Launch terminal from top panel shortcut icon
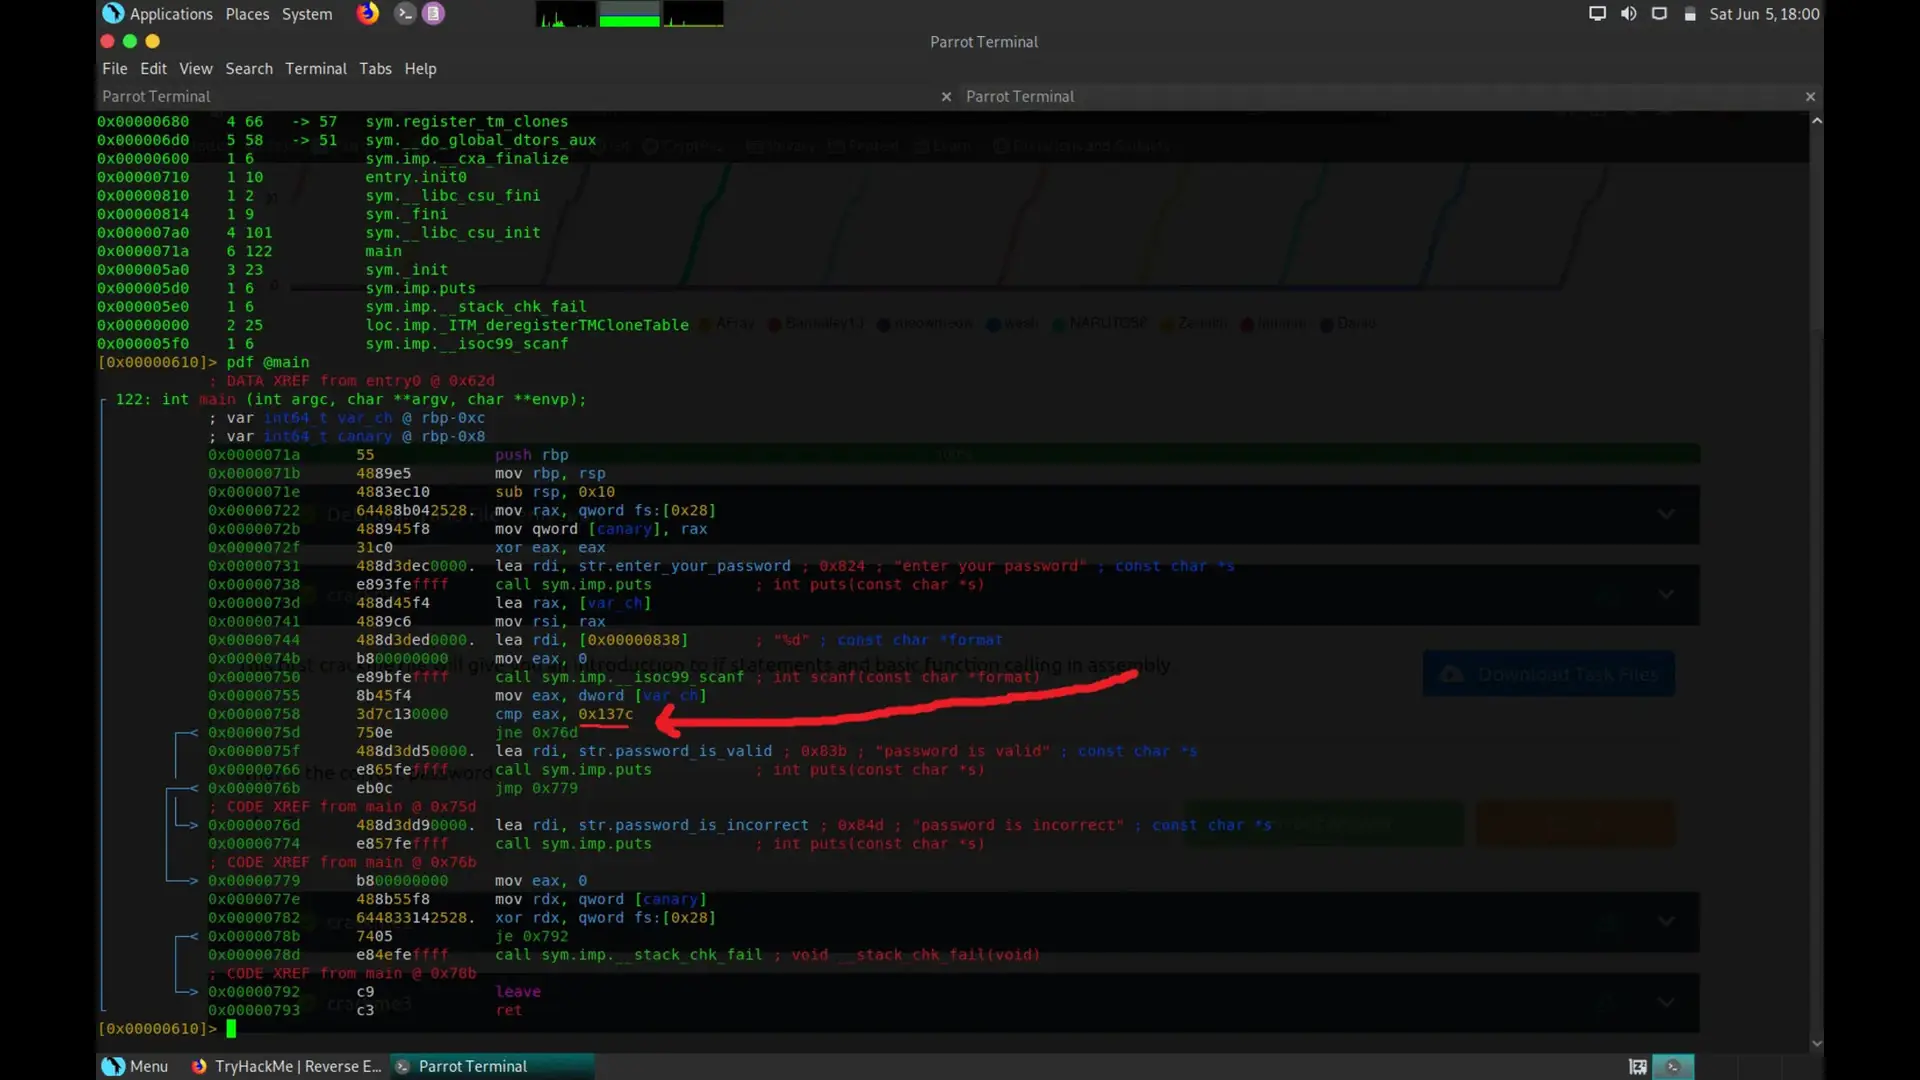The height and width of the screenshot is (1080, 1920). [x=404, y=13]
